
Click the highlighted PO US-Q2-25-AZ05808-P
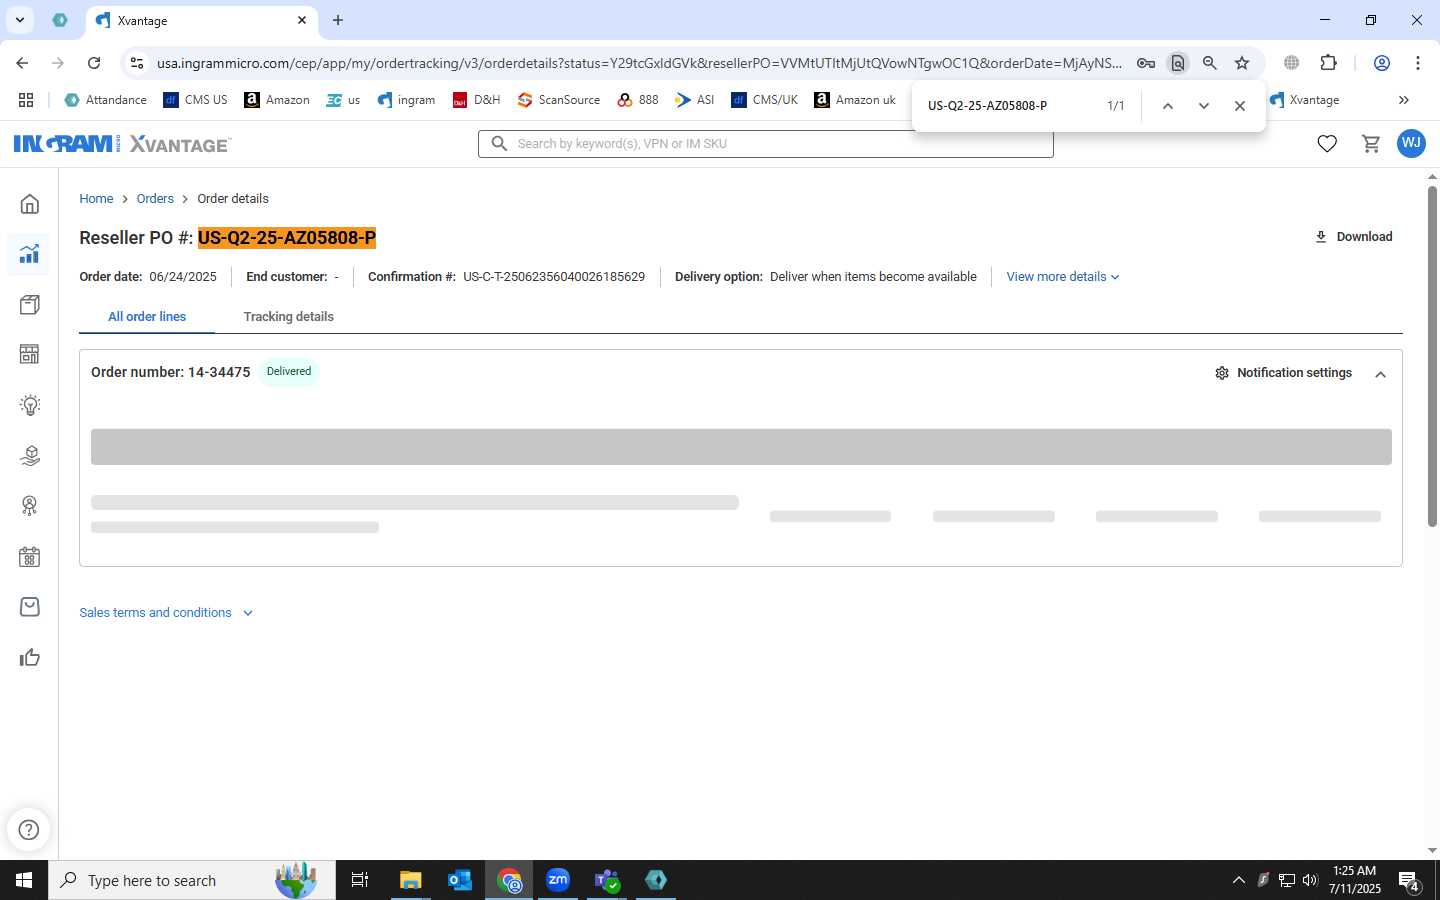coord(287,238)
